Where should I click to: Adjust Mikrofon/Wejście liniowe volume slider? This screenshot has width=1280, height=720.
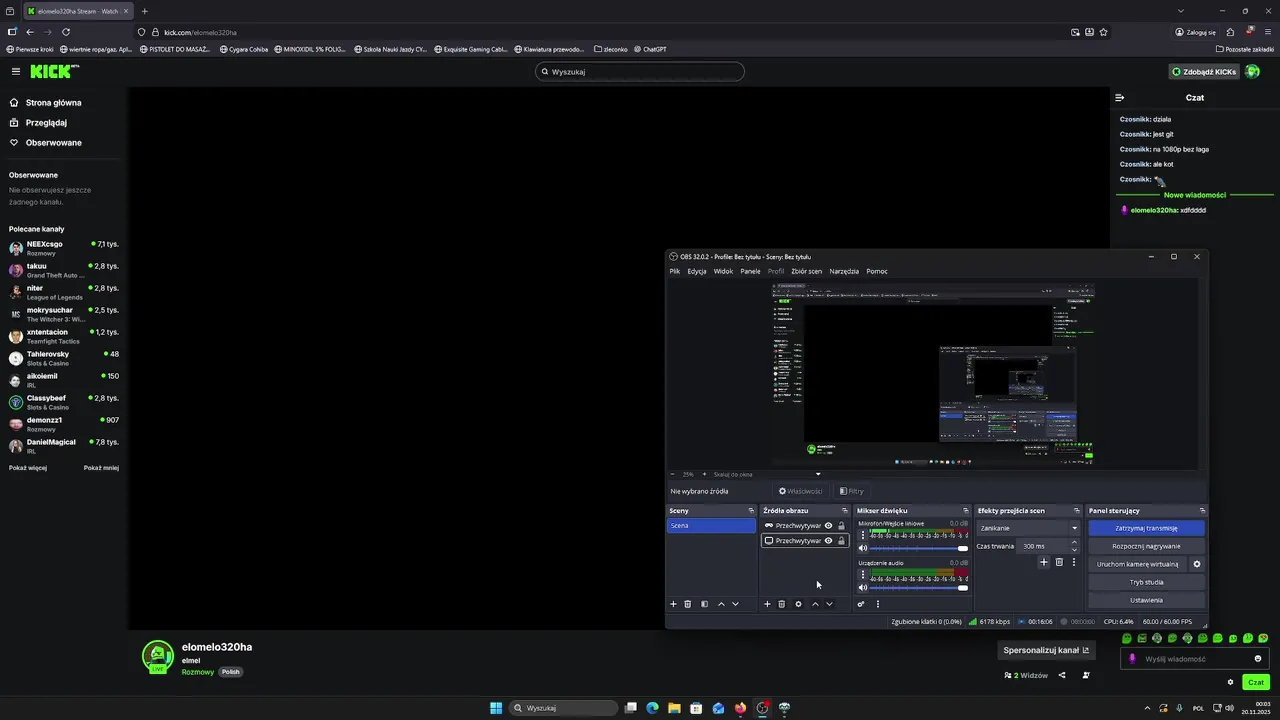click(x=920, y=548)
